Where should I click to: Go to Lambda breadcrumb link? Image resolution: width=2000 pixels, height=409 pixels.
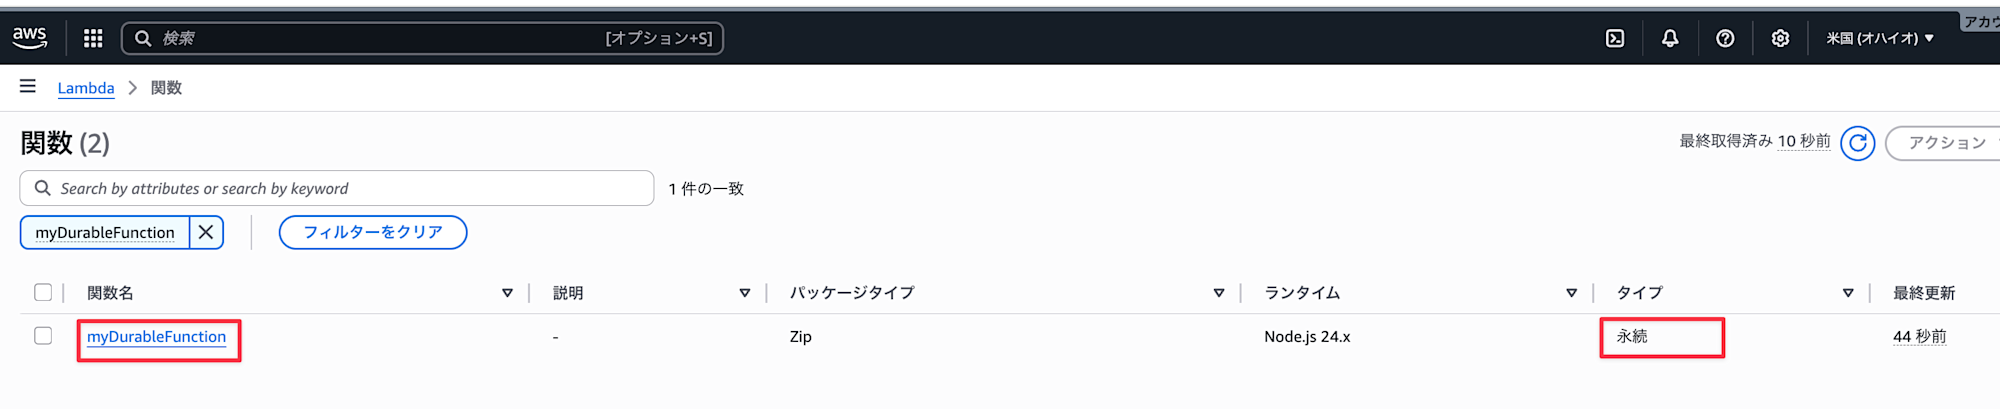point(86,88)
